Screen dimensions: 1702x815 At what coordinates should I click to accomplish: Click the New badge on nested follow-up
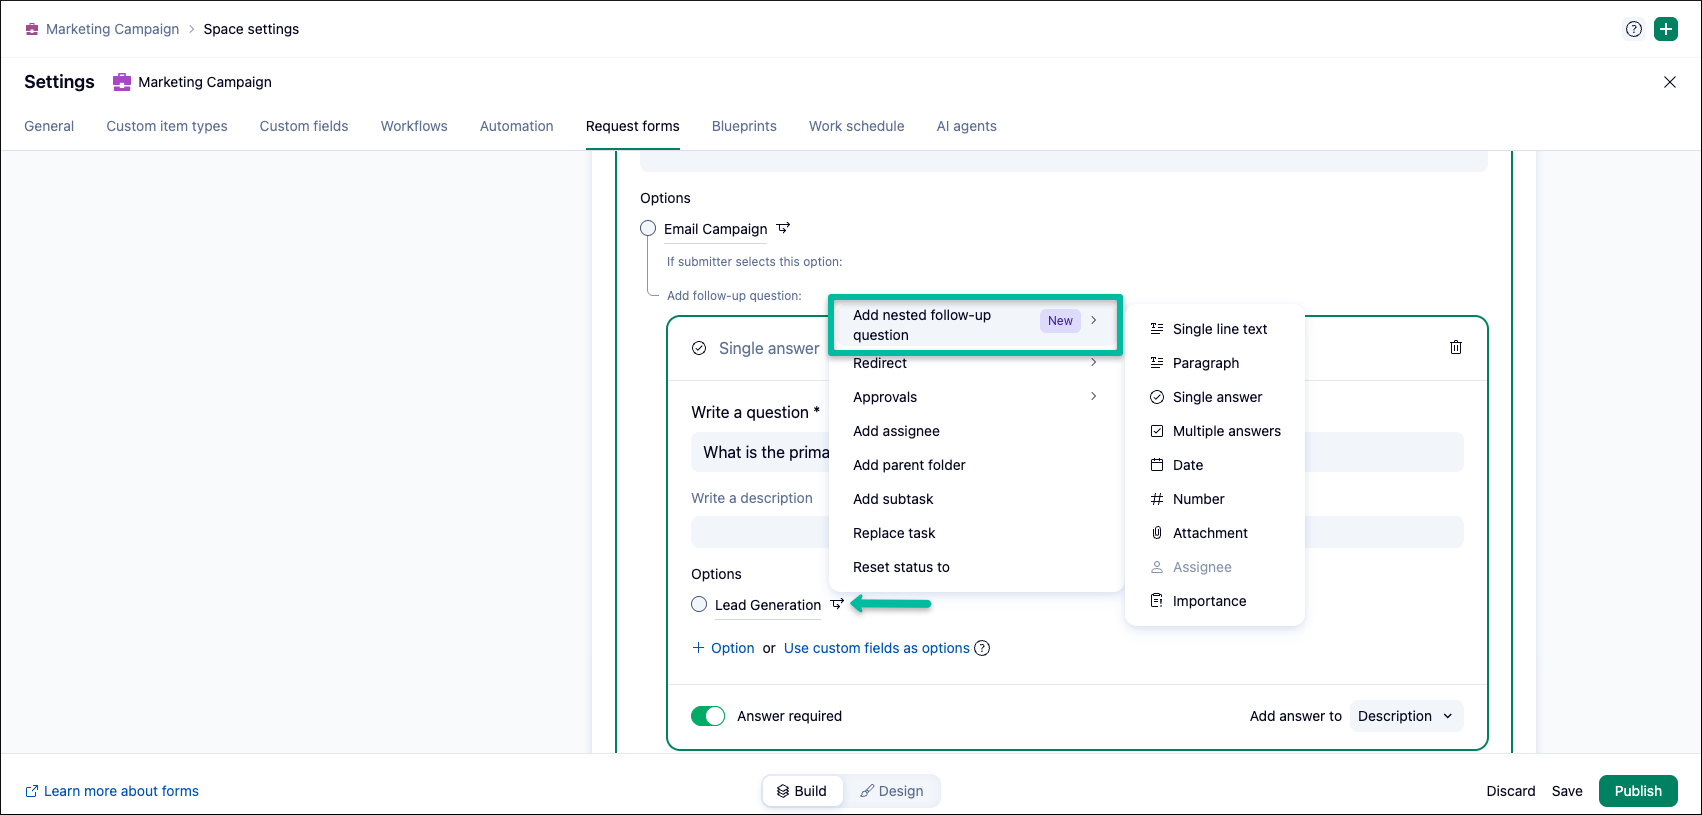coord(1060,321)
